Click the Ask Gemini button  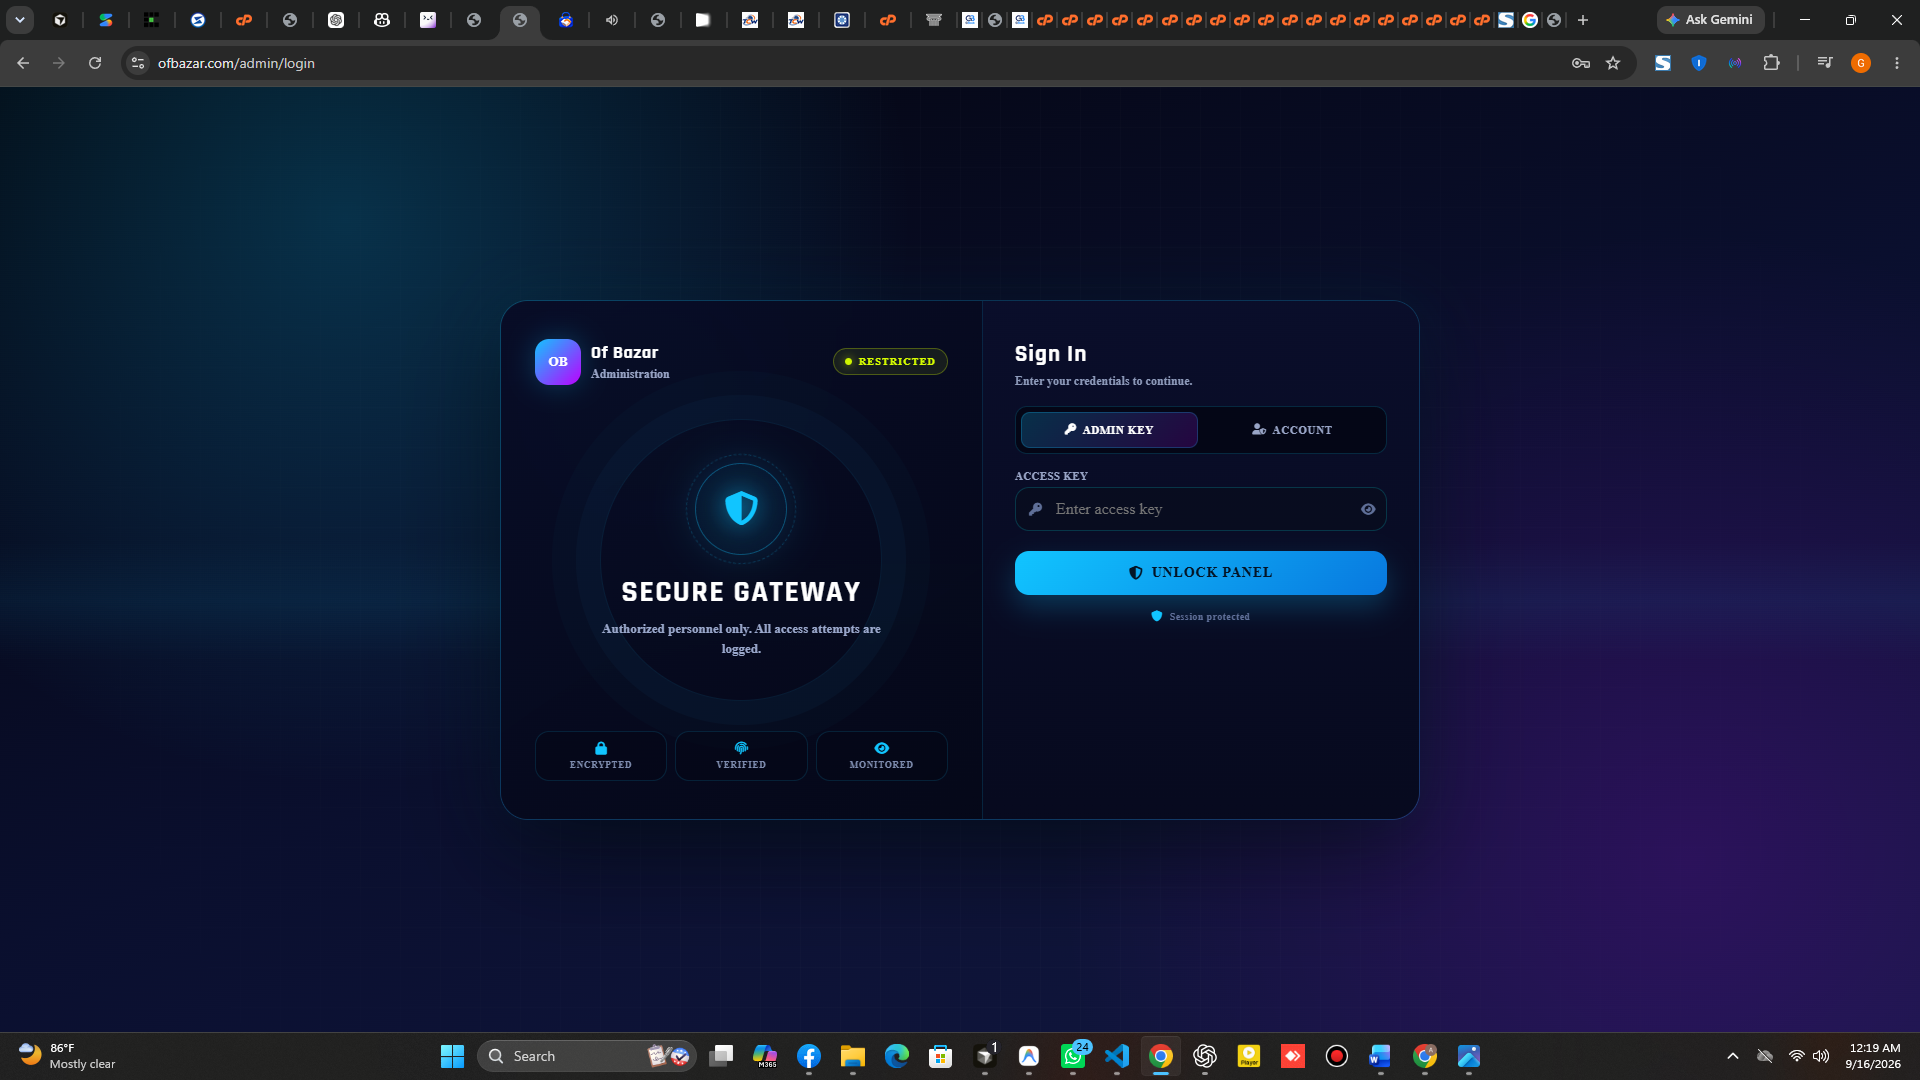pyautogui.click(x=1710, y=20)
